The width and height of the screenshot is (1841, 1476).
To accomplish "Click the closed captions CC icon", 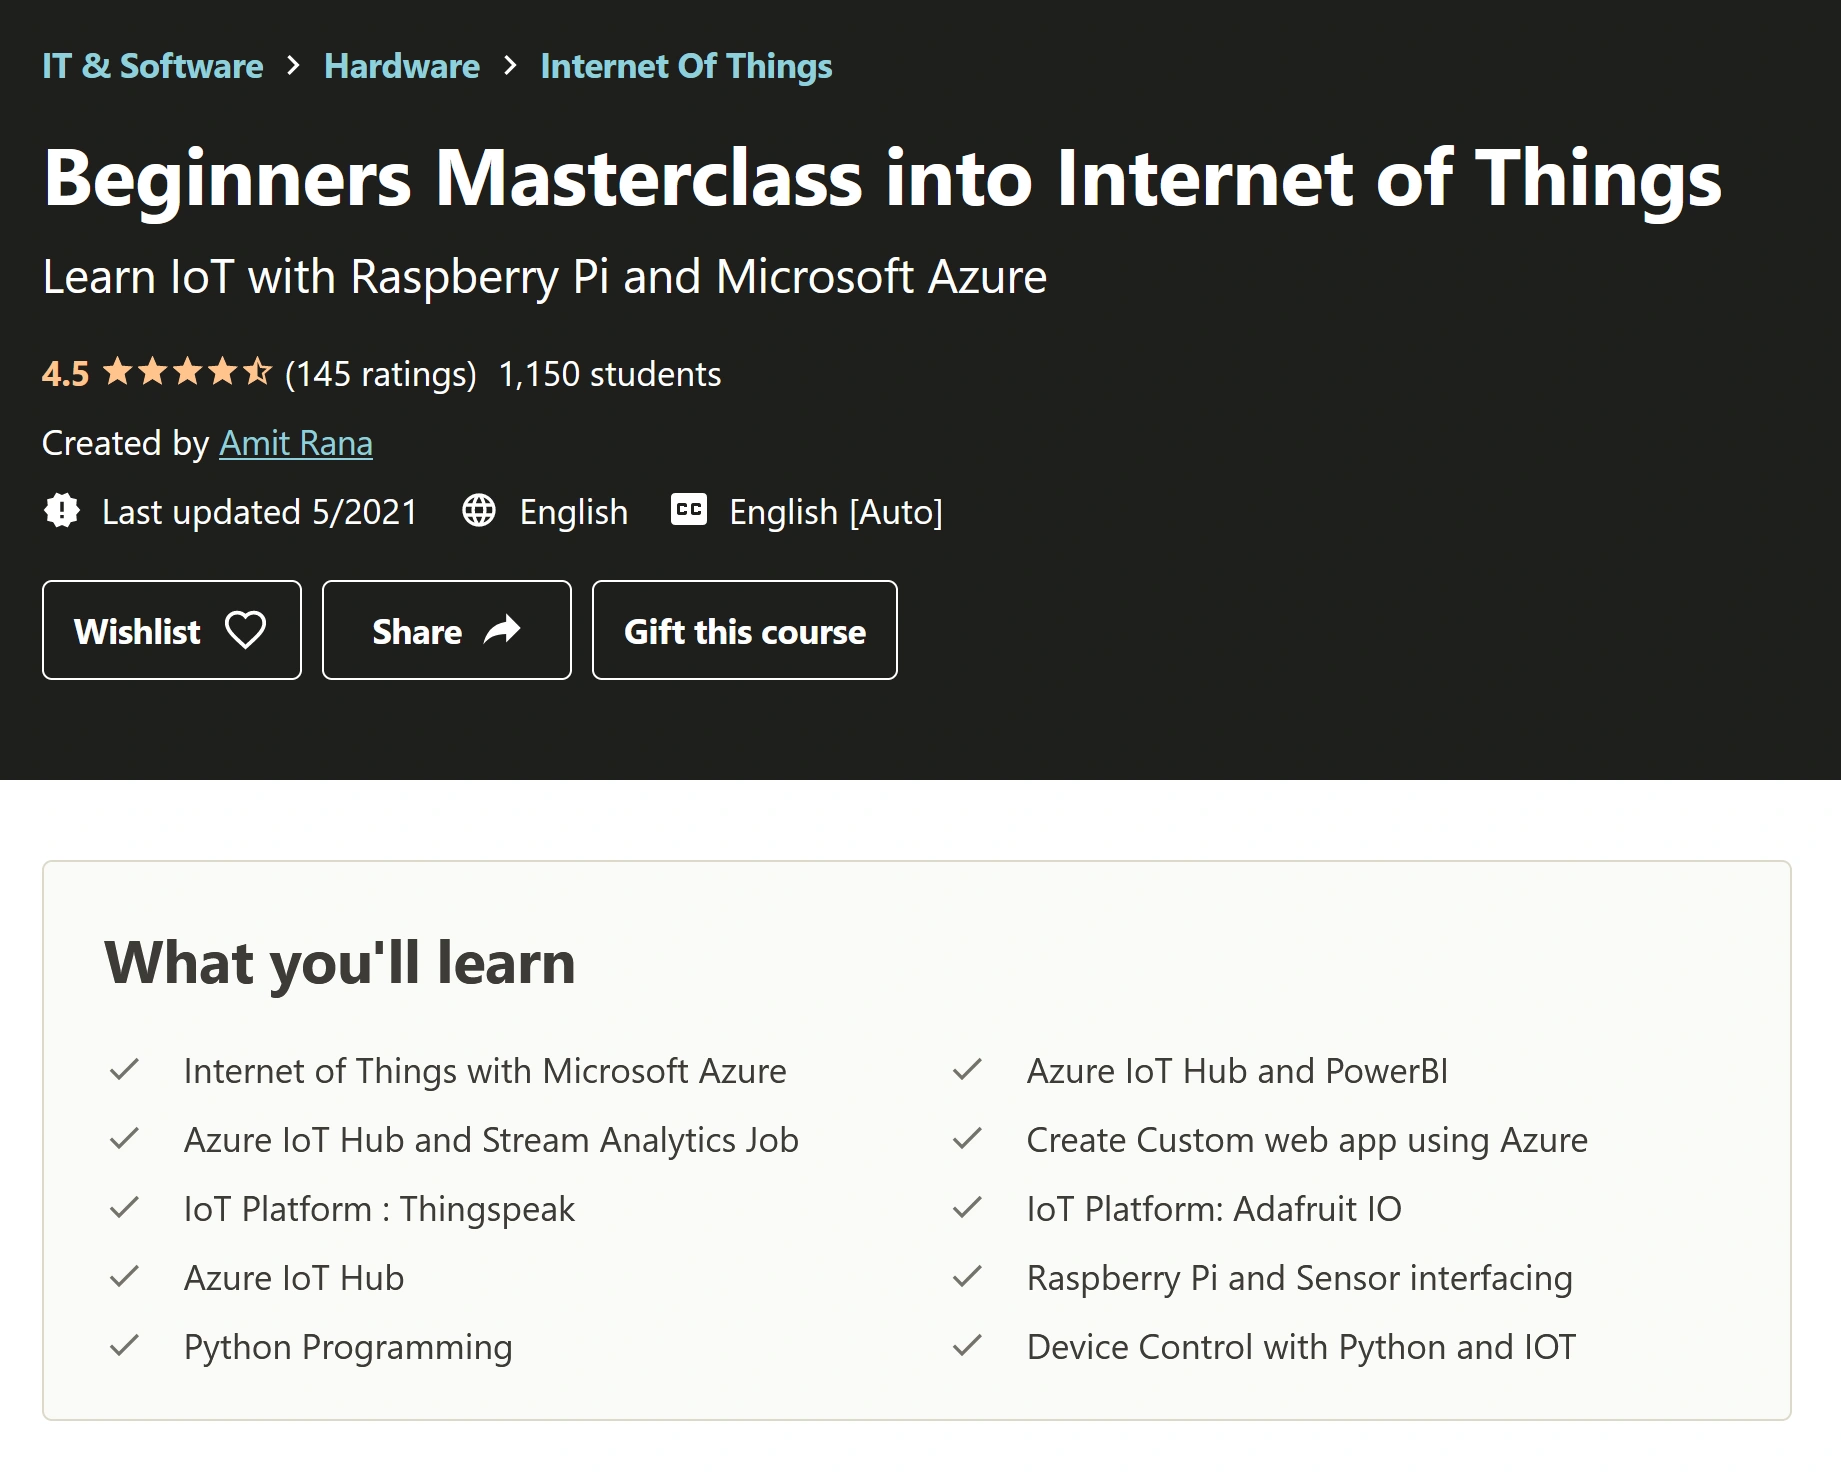I will click(689, 509).
